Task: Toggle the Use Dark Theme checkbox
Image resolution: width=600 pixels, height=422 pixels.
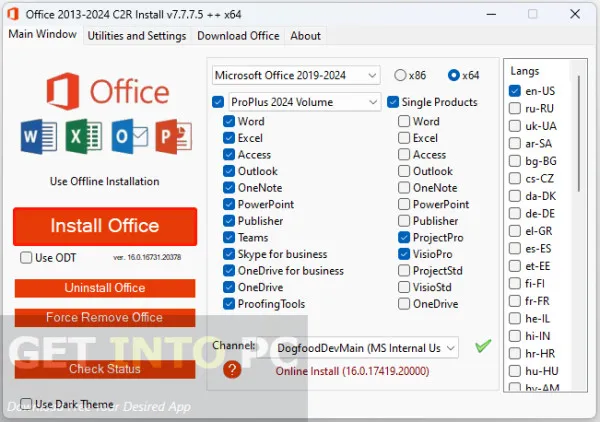Action: [x=26, y=404]
